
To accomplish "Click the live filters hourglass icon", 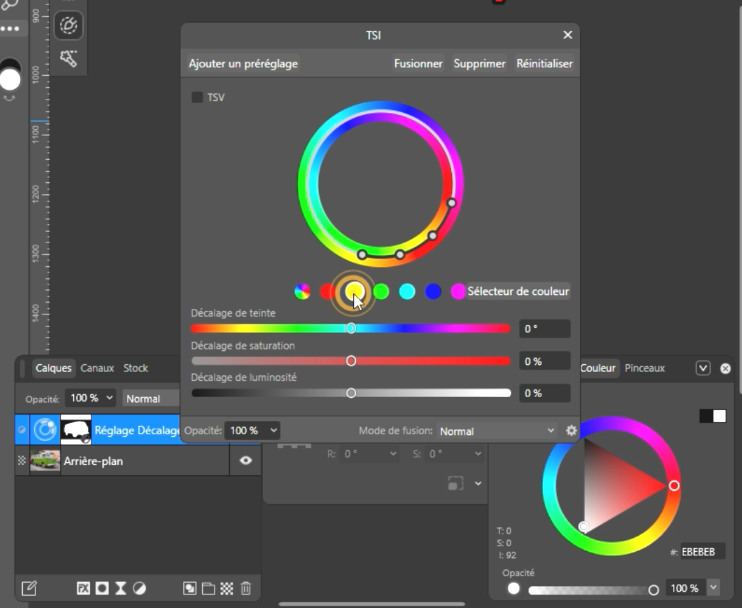I will (x=120, y=588).
